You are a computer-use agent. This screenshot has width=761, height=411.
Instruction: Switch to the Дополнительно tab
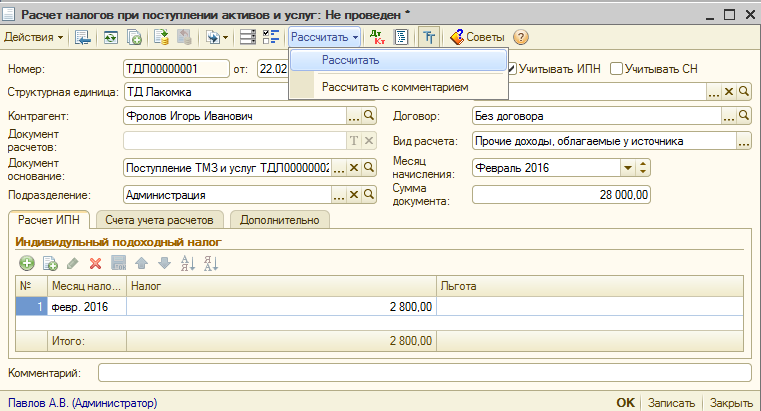[280, 220]
